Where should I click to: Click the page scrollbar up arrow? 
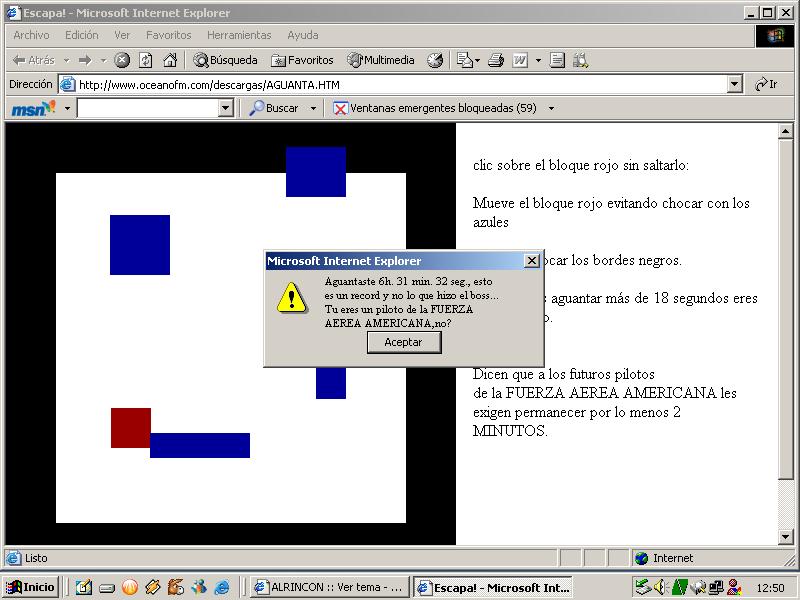(786, 132)
